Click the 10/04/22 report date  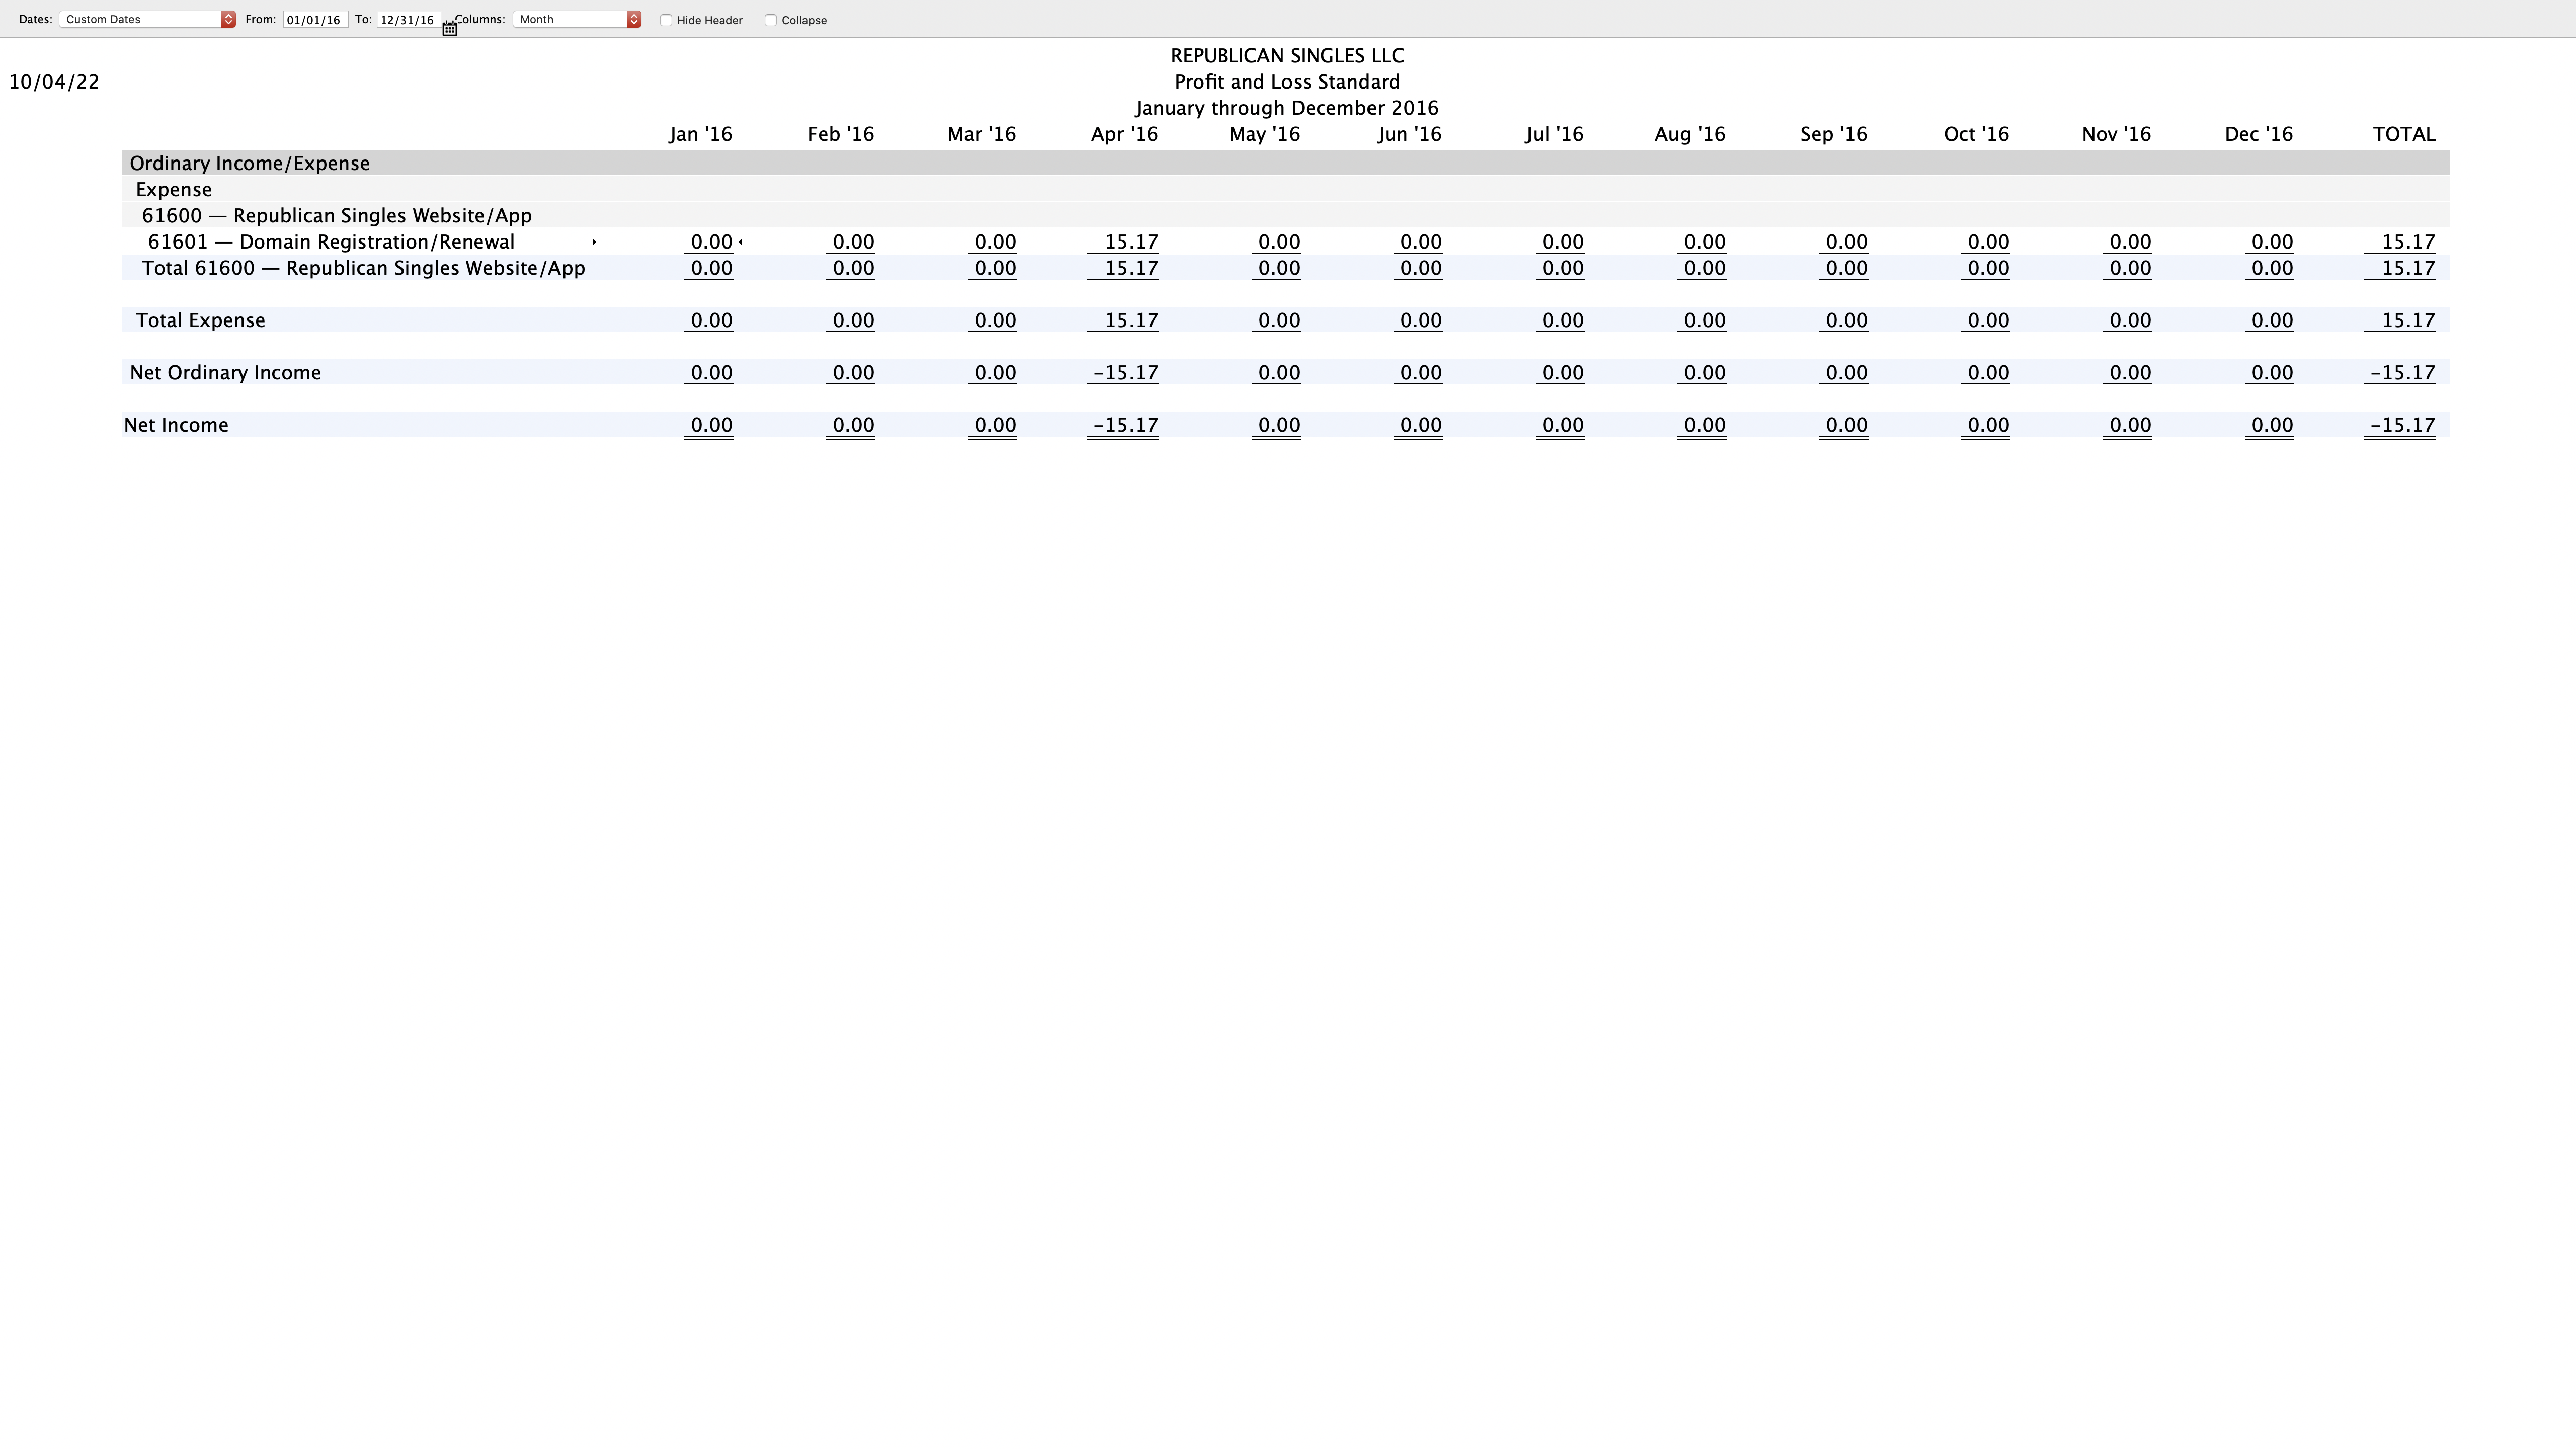54,82
